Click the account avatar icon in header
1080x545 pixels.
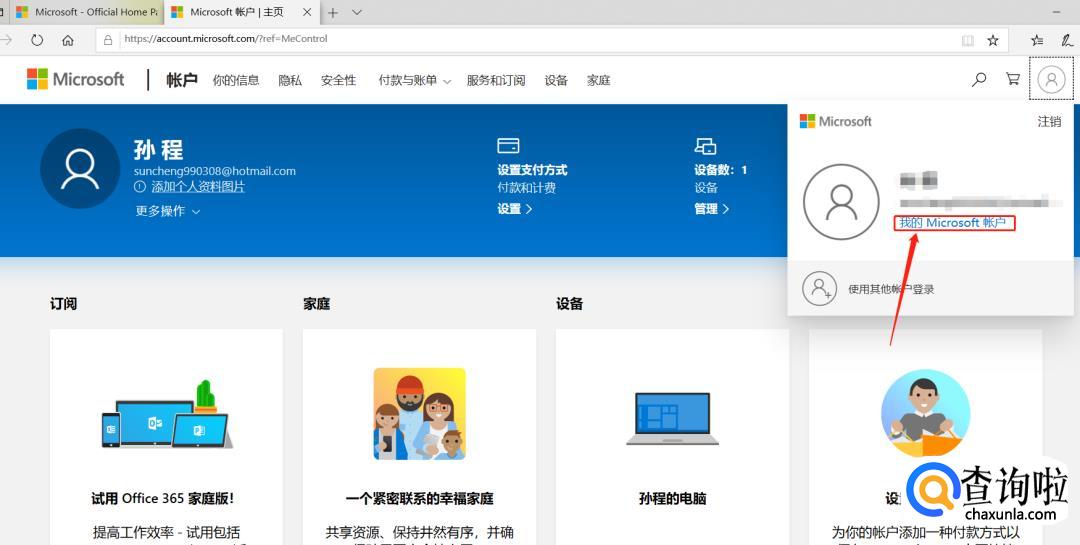pos(1051,79)
